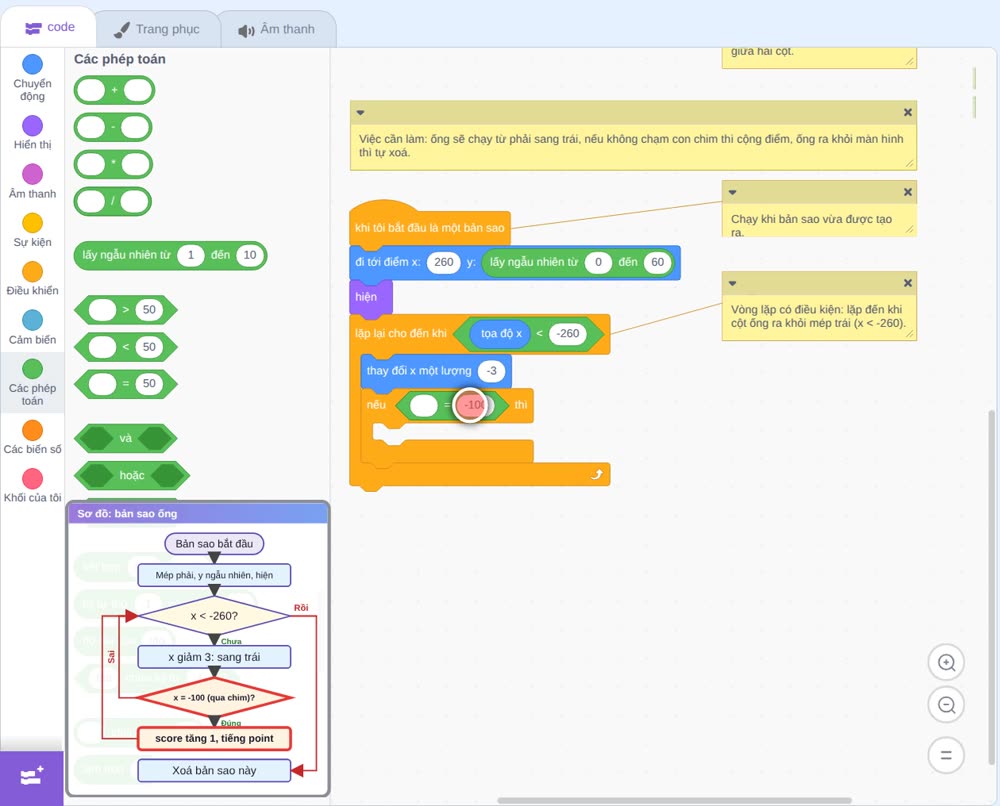Click the add extension button
1000x806 pixels.
32,777
